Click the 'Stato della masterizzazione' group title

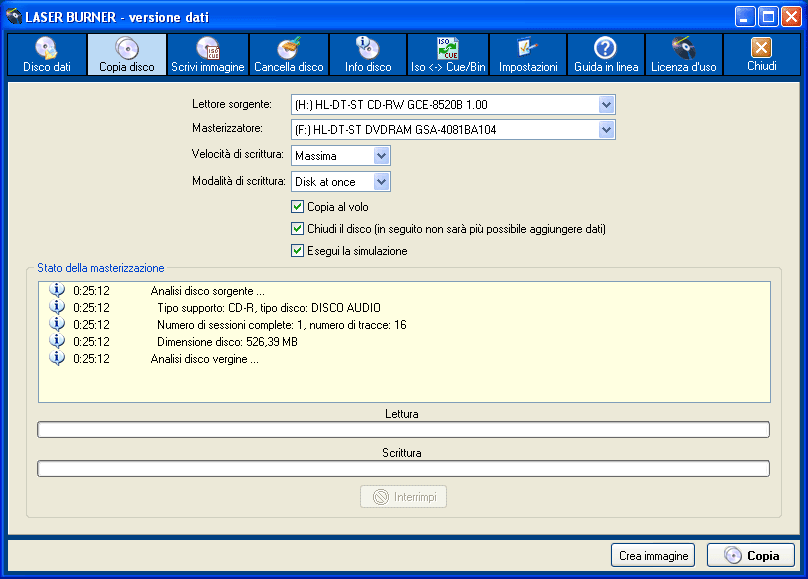coord(100,268)
